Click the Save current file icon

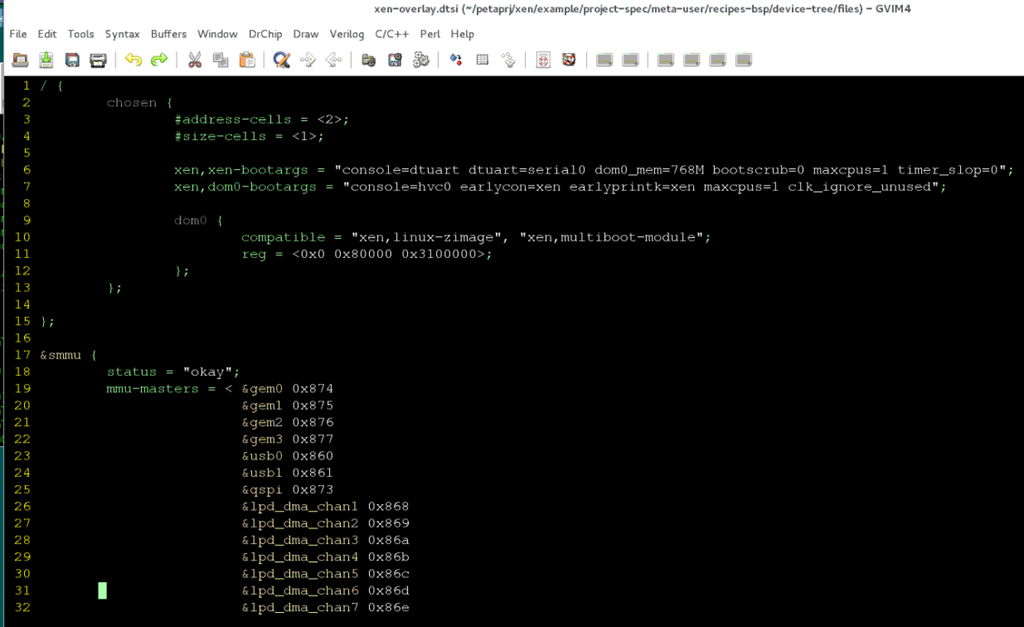point(46,60)
